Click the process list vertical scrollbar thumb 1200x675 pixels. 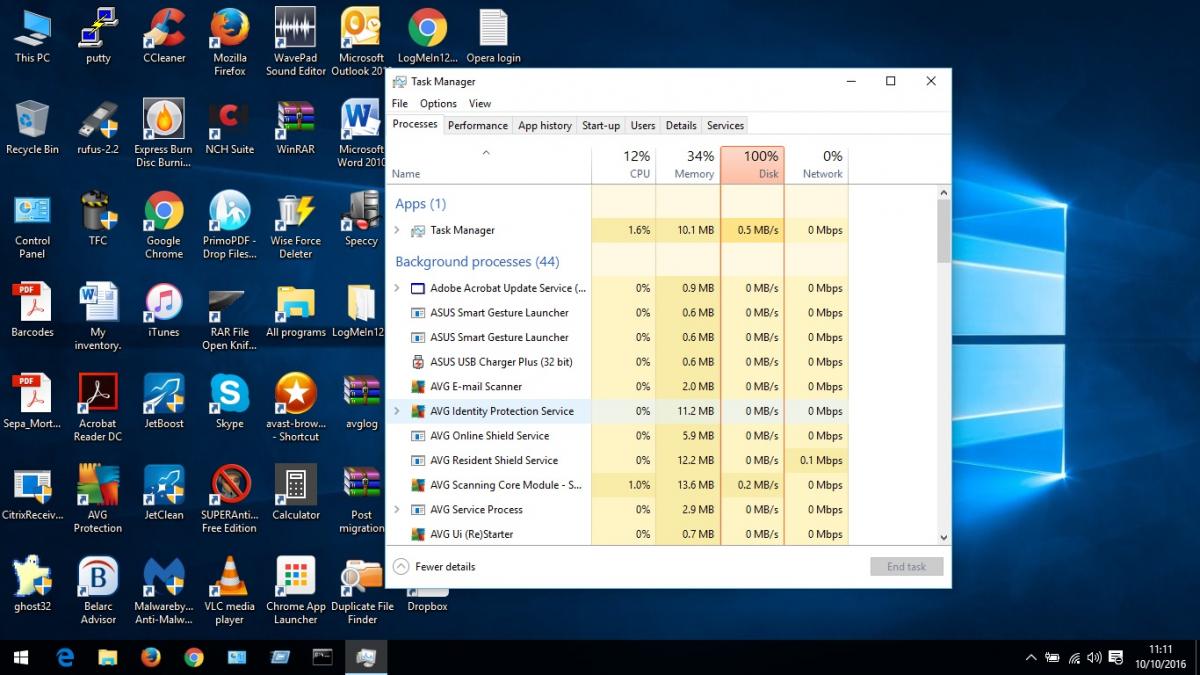pos(943,231)
